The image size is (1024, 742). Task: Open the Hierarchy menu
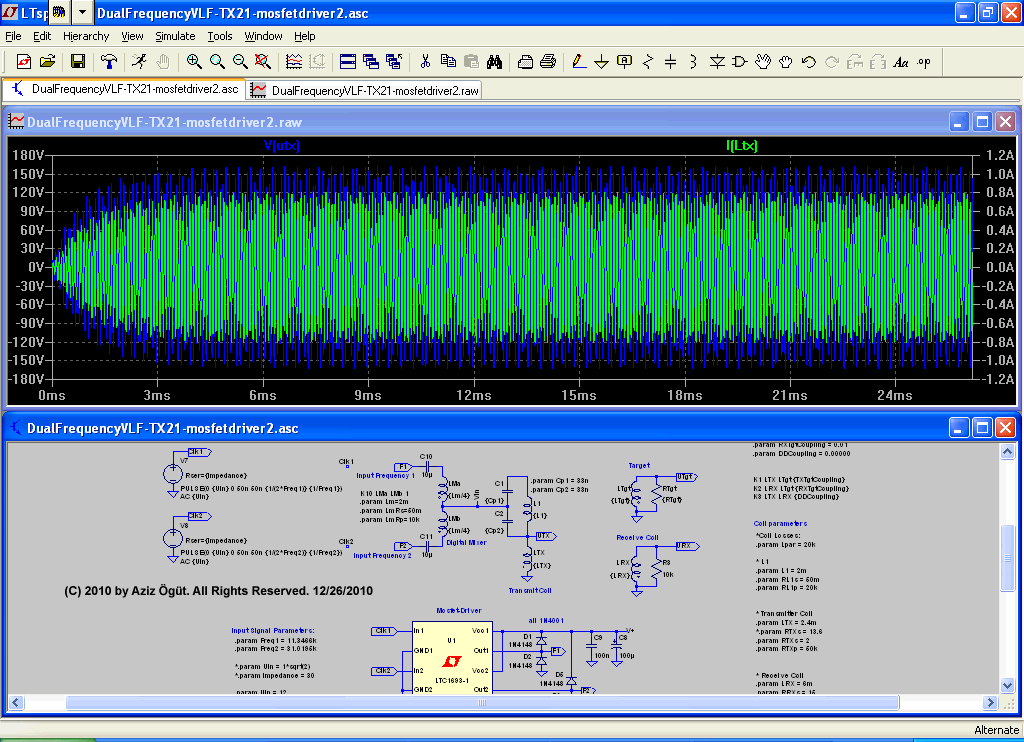(86, 36)
